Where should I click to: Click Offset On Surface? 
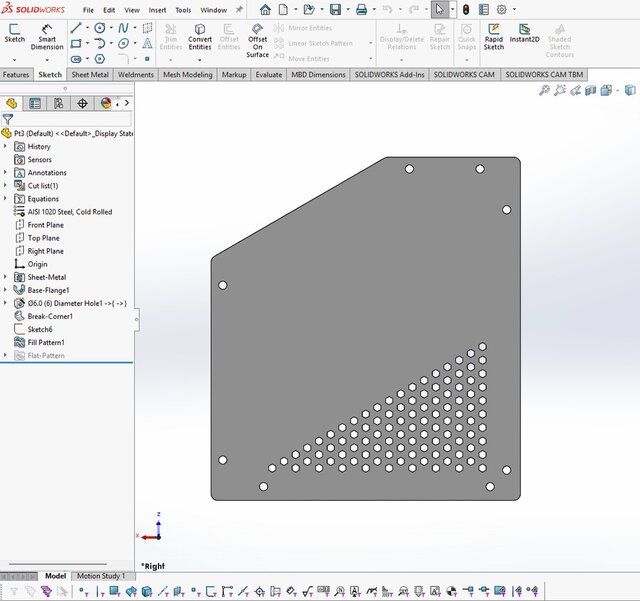[258, 40]
